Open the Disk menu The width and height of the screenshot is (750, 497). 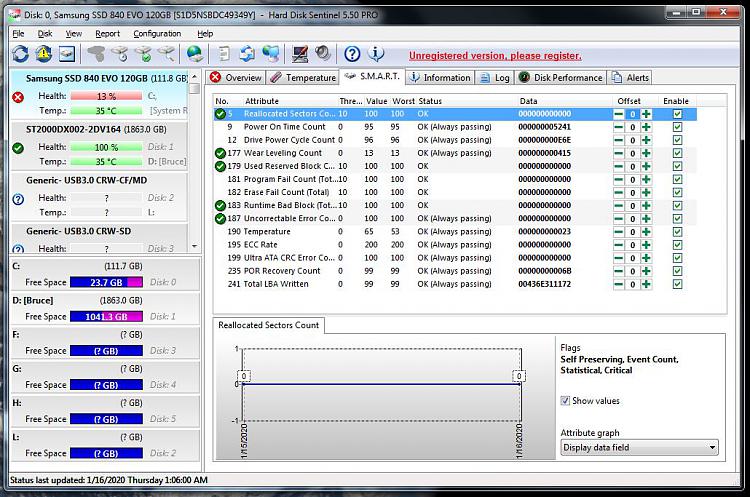click(x=45, y=34)
